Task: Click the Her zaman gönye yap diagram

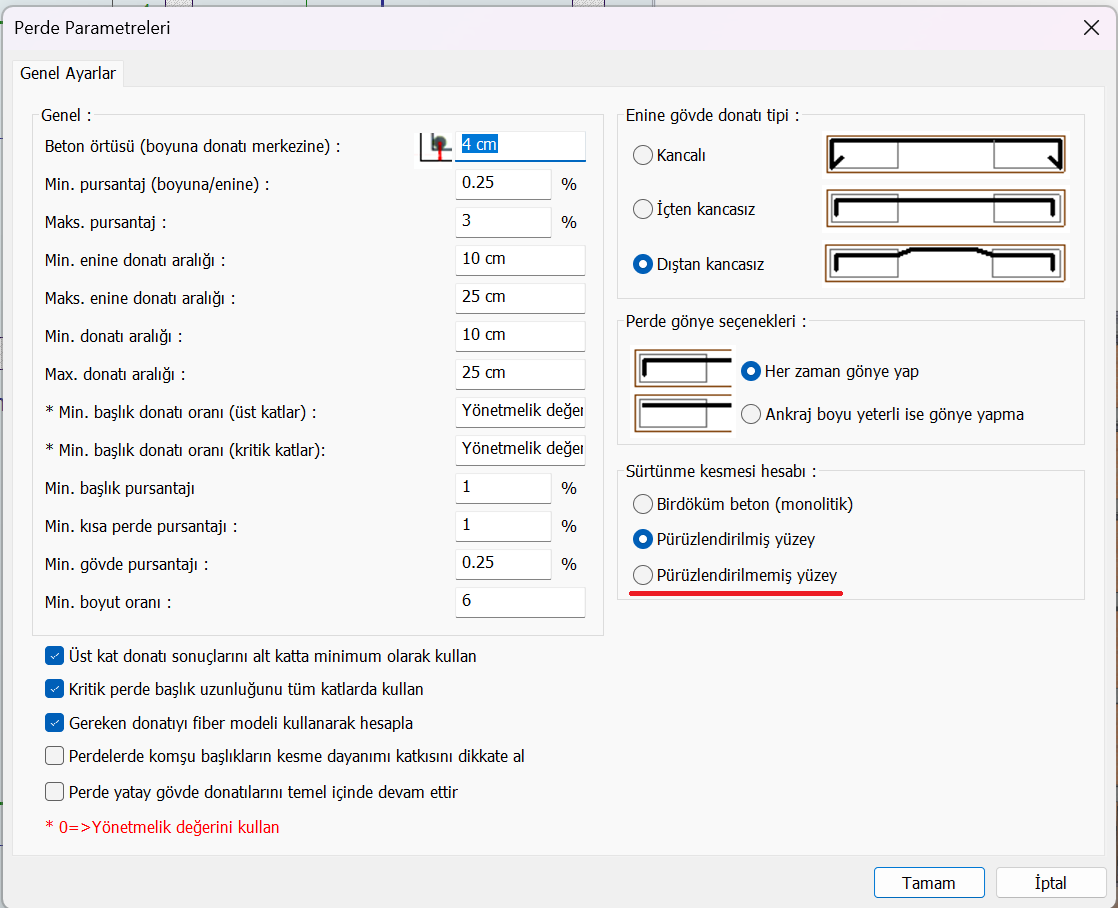Action: (683, 370)
